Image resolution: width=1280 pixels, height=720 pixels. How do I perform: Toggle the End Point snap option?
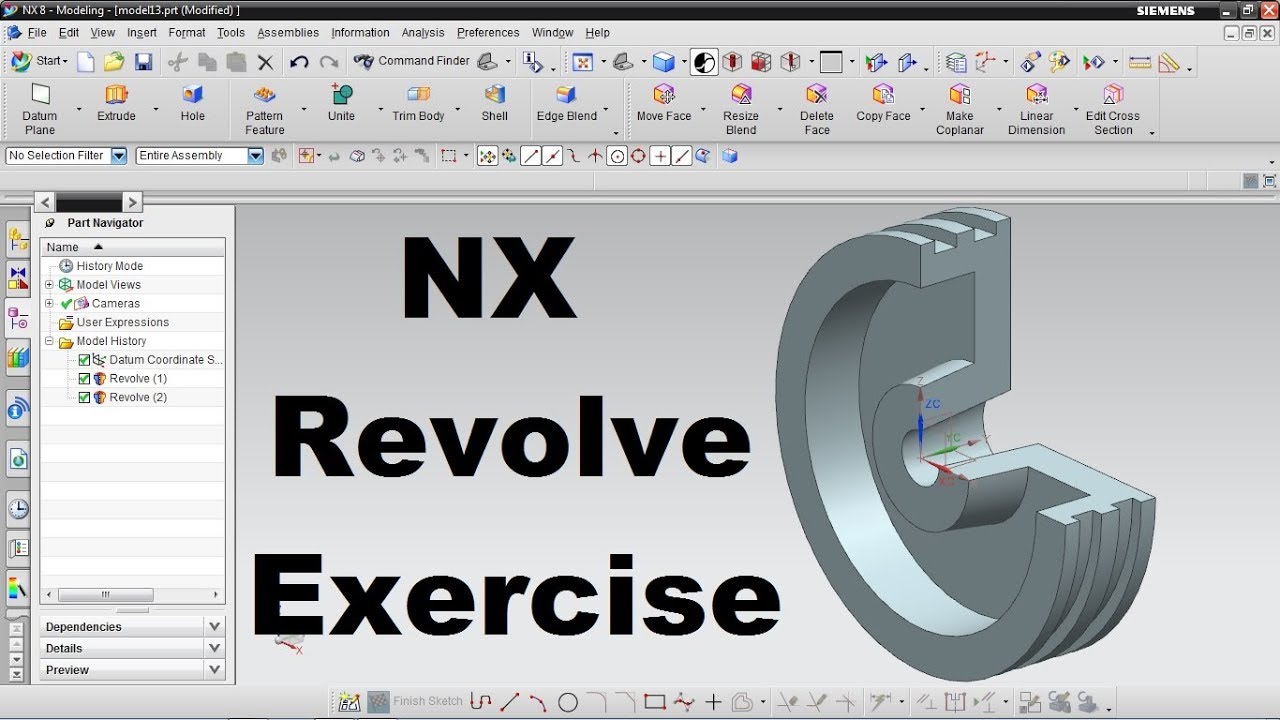530,156
